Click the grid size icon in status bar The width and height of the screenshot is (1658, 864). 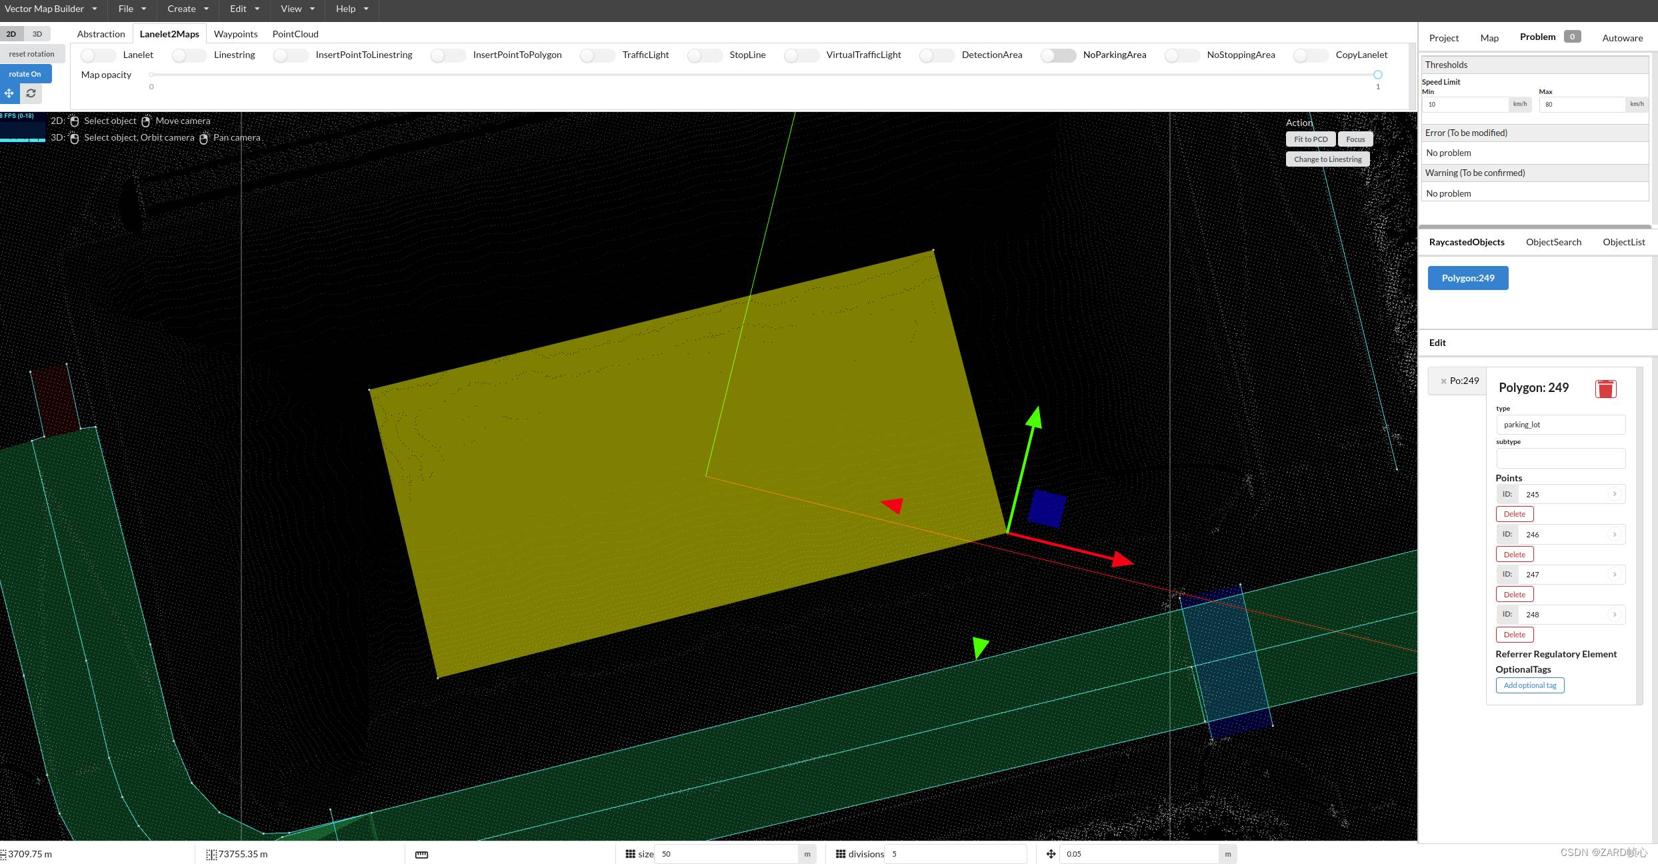tap(630, 854)
